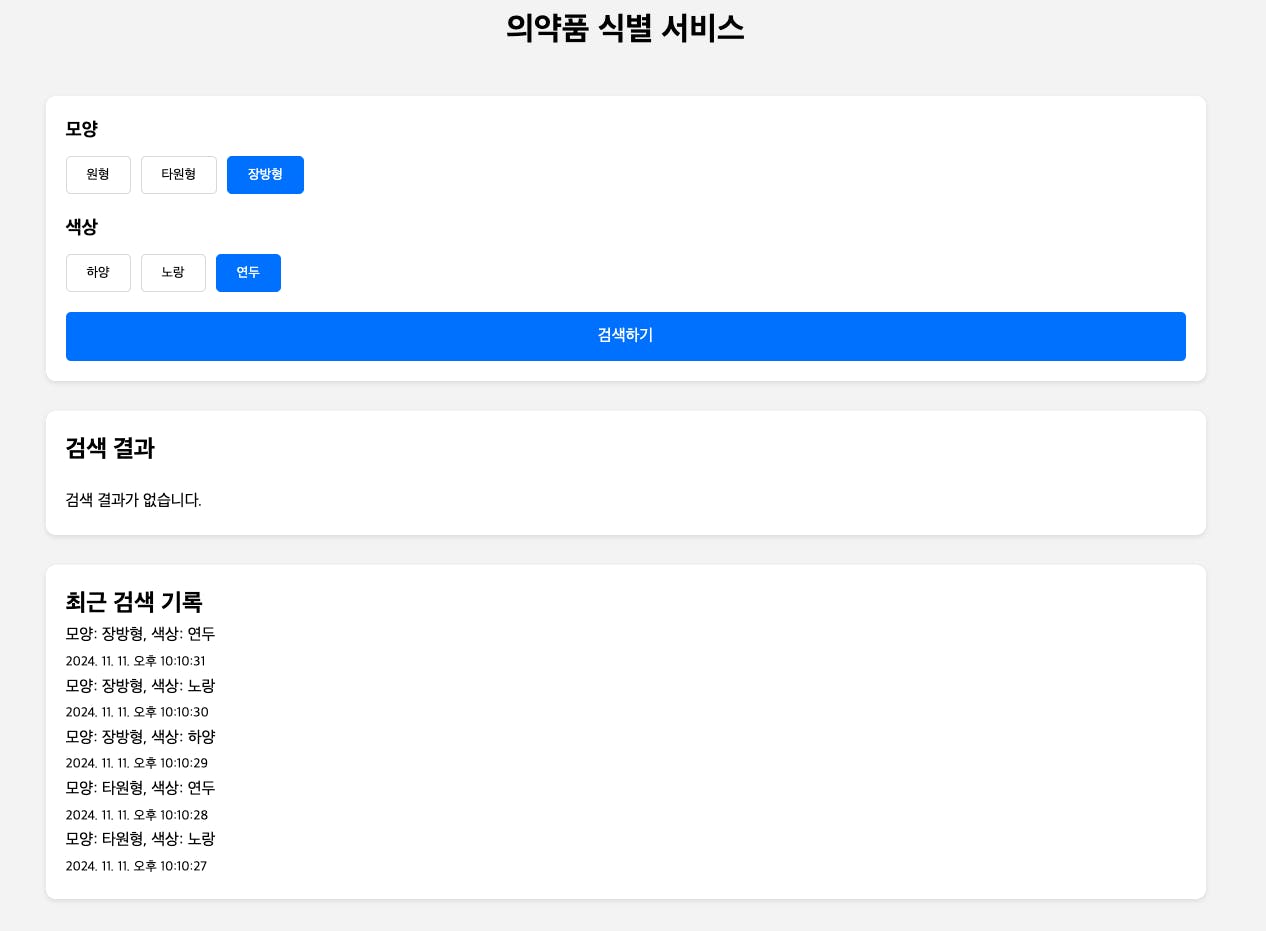Select the 타원형 shape option
The height and width of the screenshot is (931, 1266).
coord(179,175)
